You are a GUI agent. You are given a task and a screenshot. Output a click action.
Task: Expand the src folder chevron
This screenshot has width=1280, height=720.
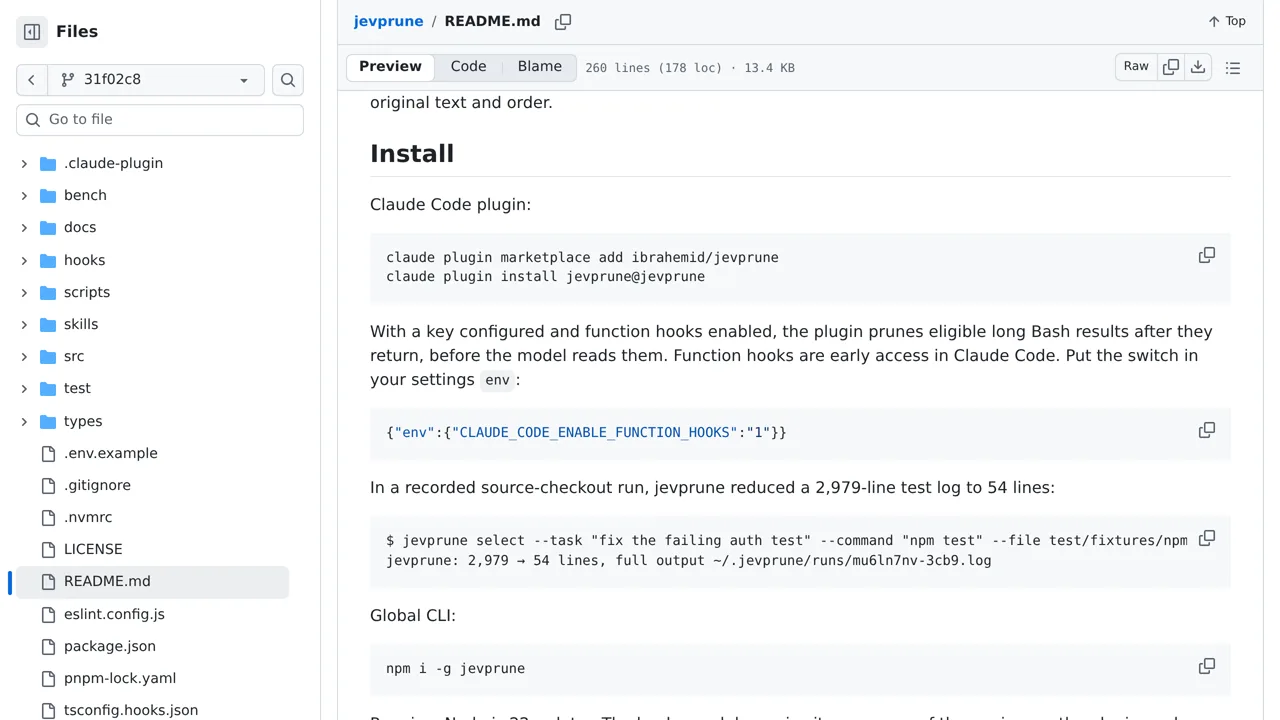point(24,356)
